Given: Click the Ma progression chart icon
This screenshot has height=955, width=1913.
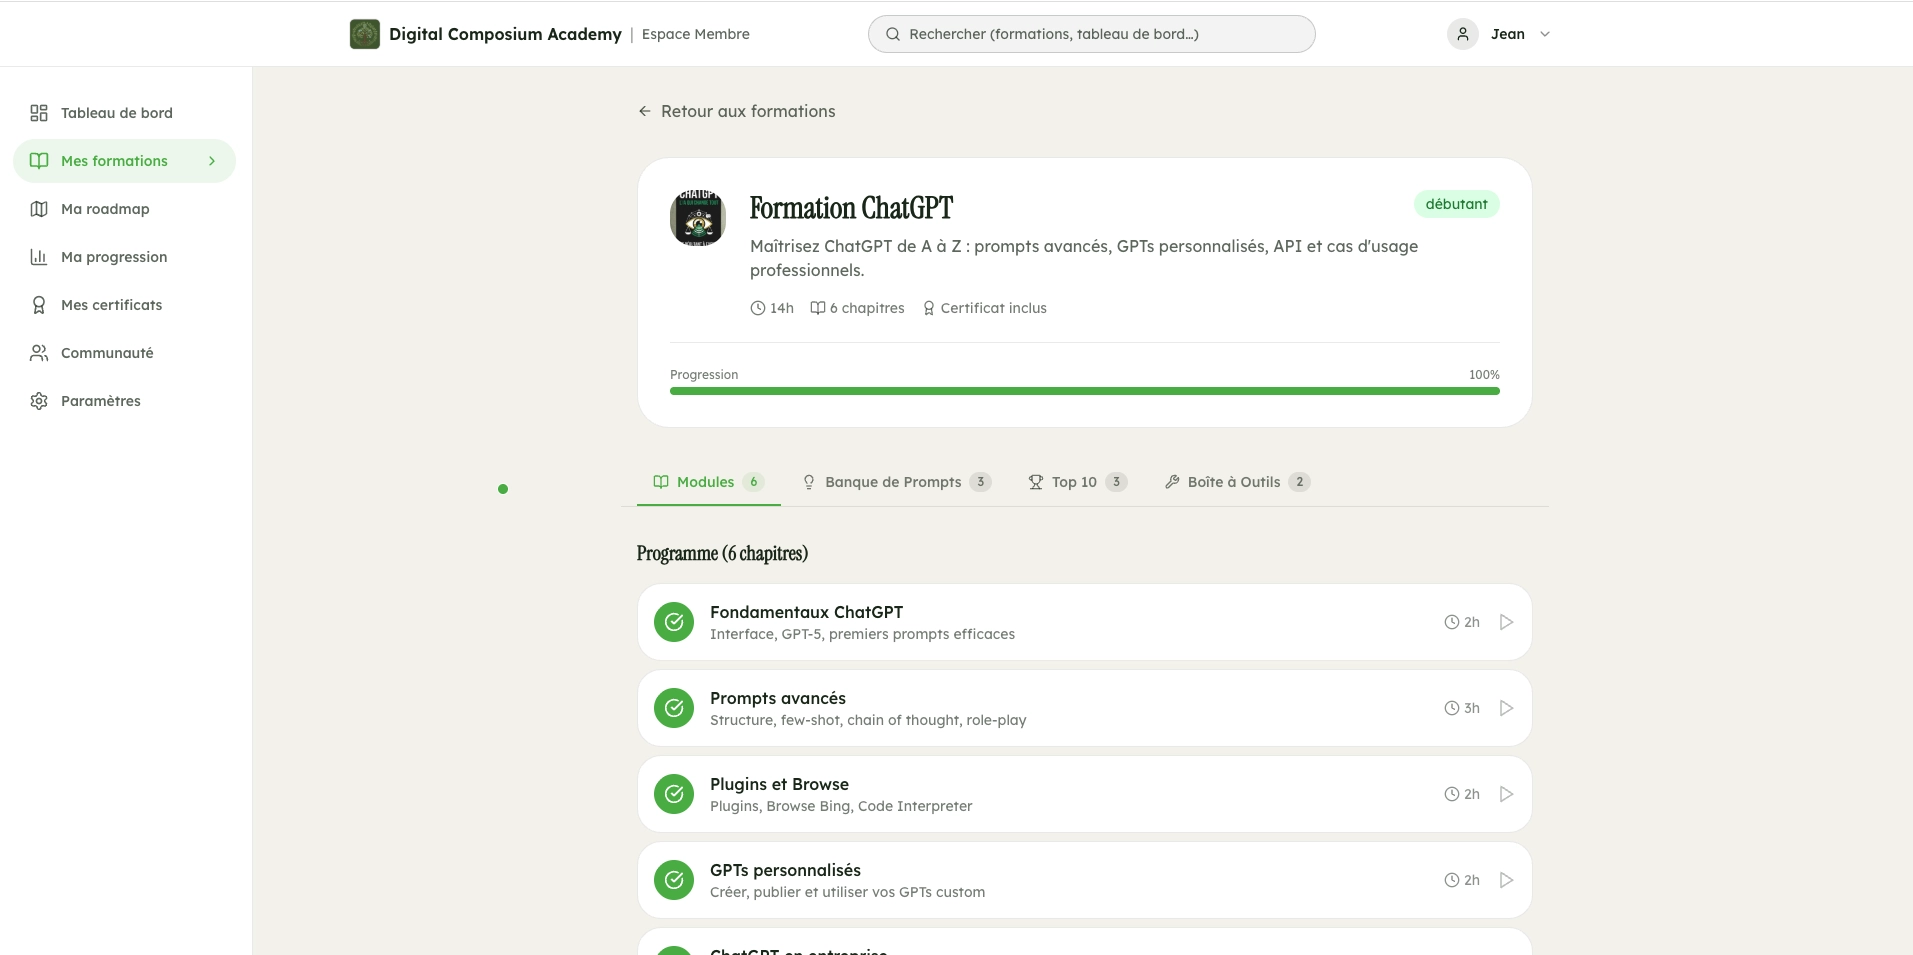Looking at the screenshot, I should (x=39, y=257).
